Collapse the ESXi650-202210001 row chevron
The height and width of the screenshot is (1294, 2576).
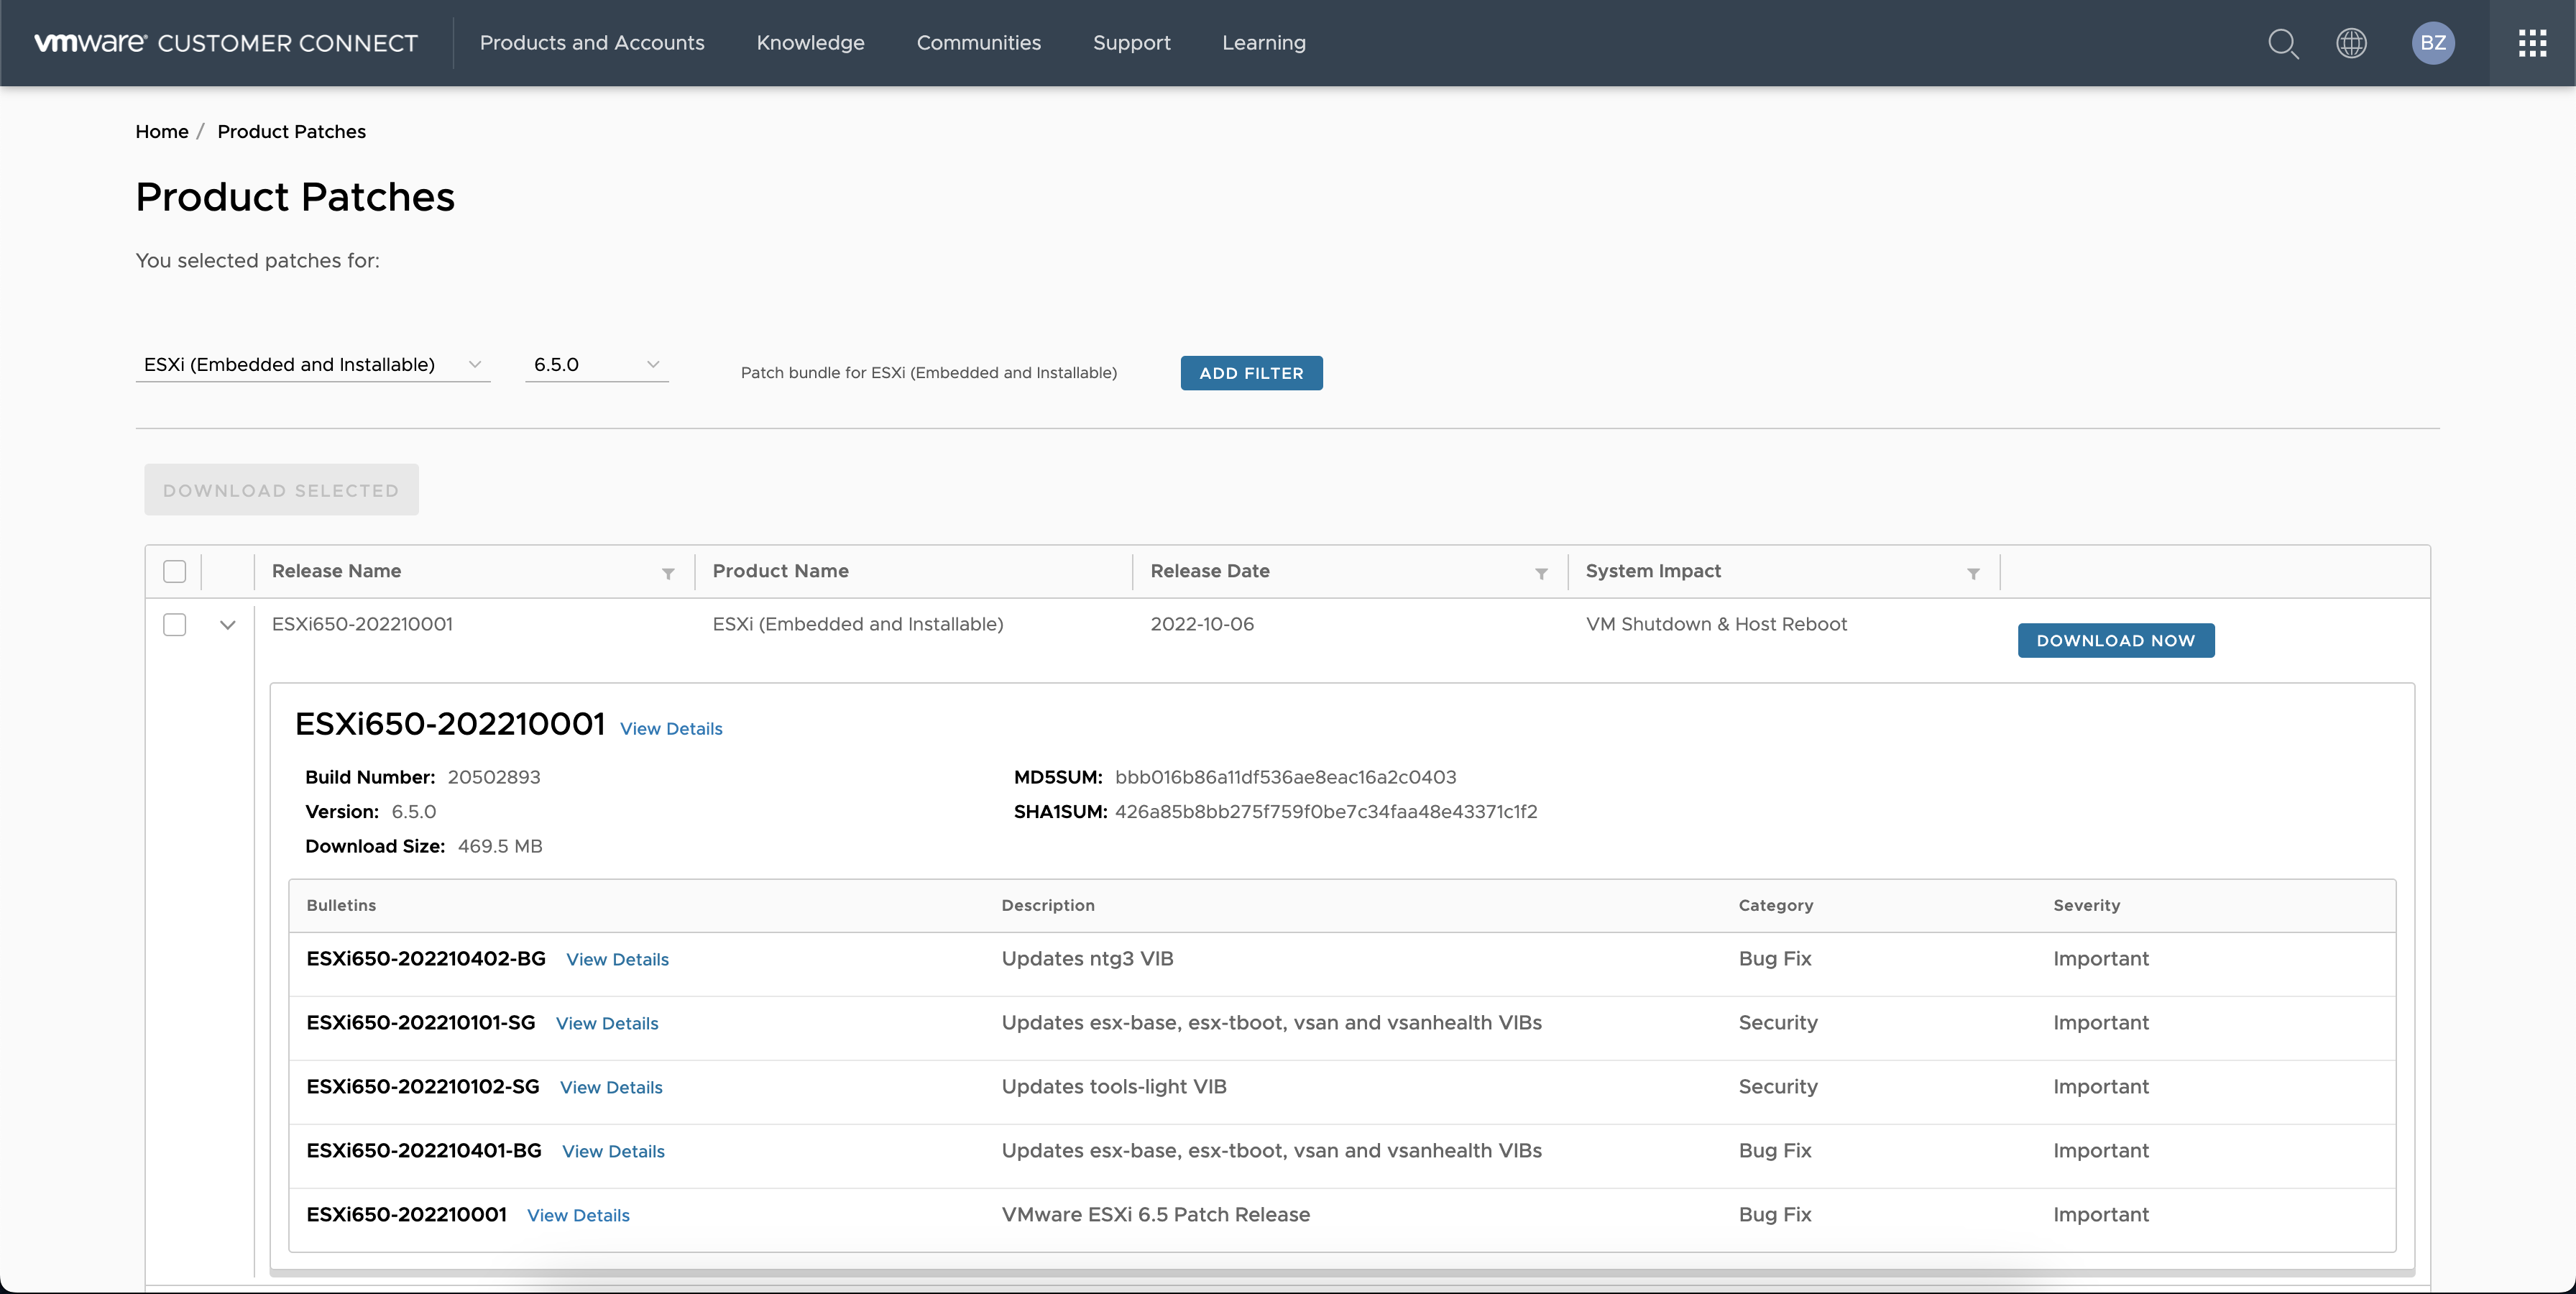[x=228, y=625]
